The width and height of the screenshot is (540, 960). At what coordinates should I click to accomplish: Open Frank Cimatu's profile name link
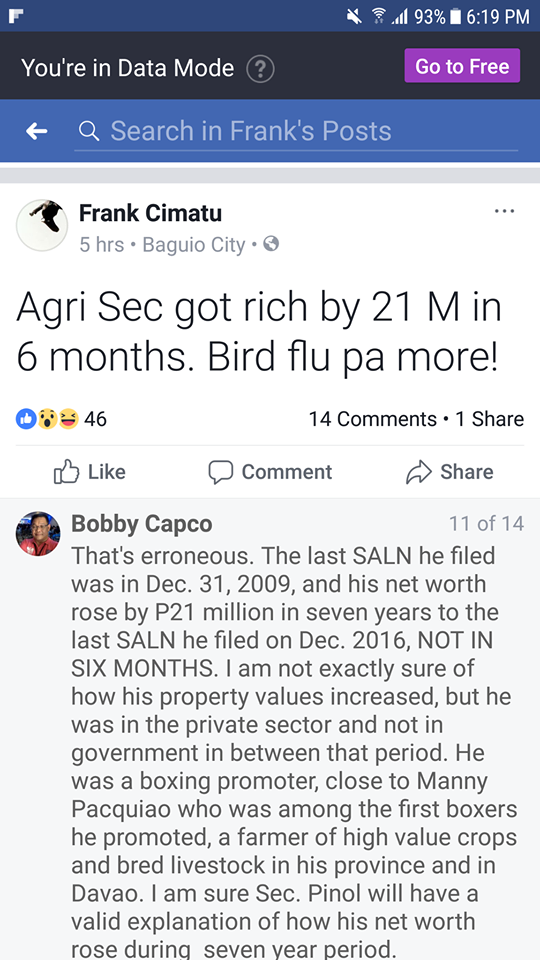coord(150,213)
